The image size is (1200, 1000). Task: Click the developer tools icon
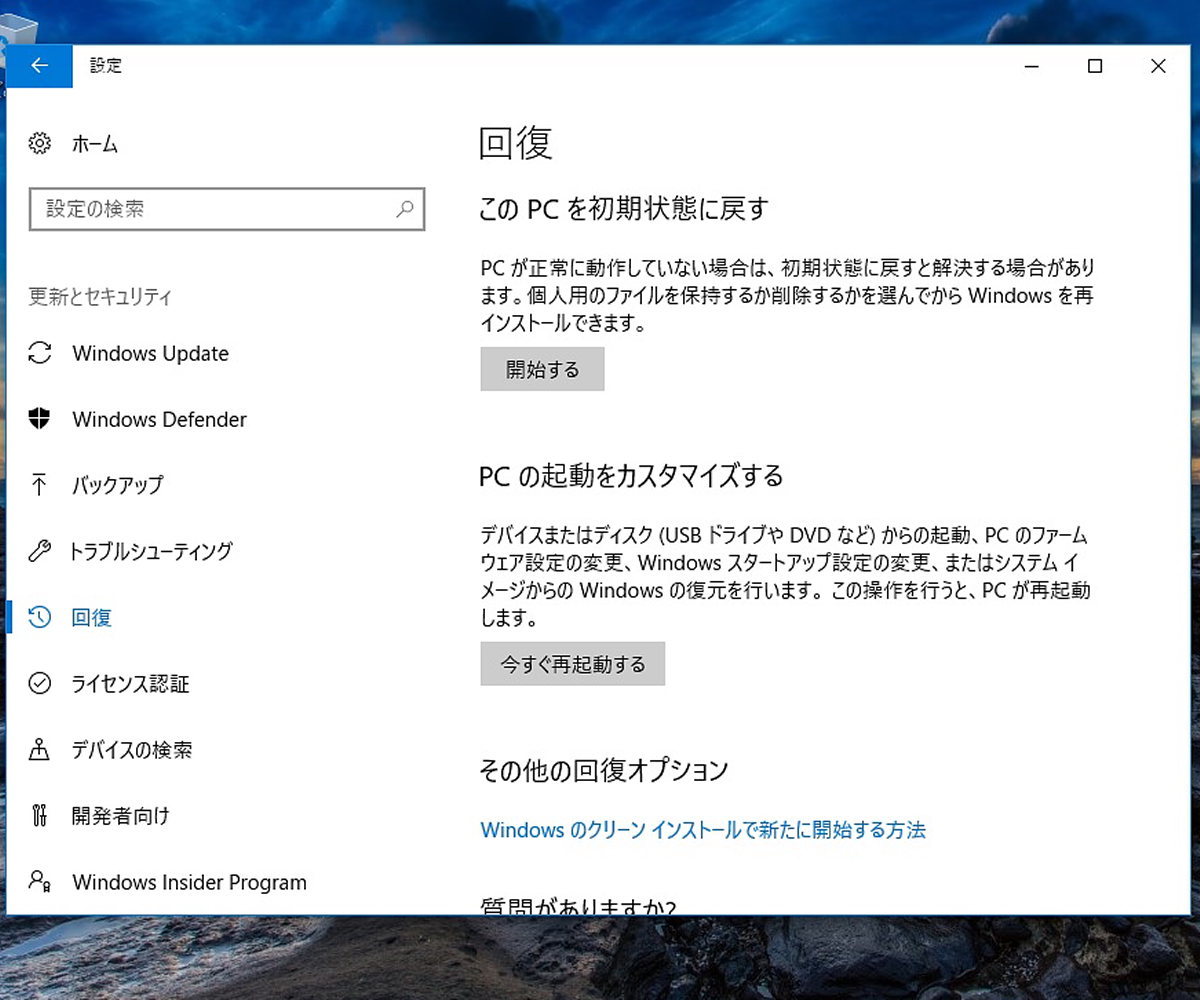click(x=39, y=815)
